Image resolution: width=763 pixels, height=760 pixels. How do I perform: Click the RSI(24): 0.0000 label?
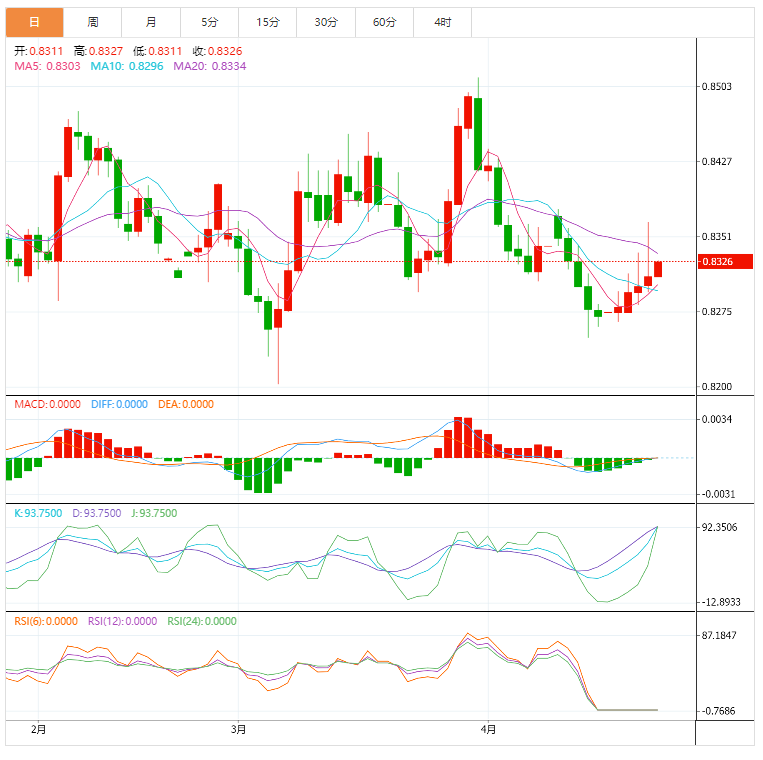pyautogui.click(x=202, y=621)
